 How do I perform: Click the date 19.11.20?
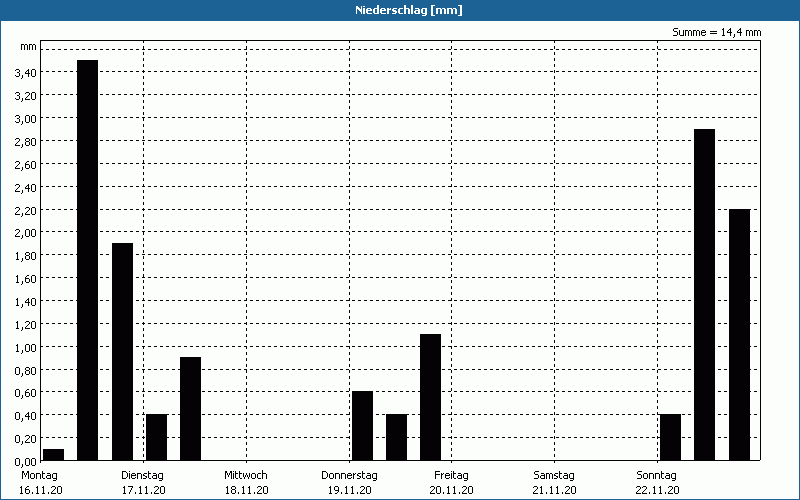click(349, 490)
